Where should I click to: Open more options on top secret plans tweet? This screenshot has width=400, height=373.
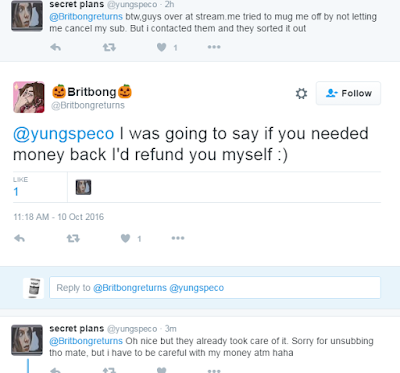click(214, 47)
